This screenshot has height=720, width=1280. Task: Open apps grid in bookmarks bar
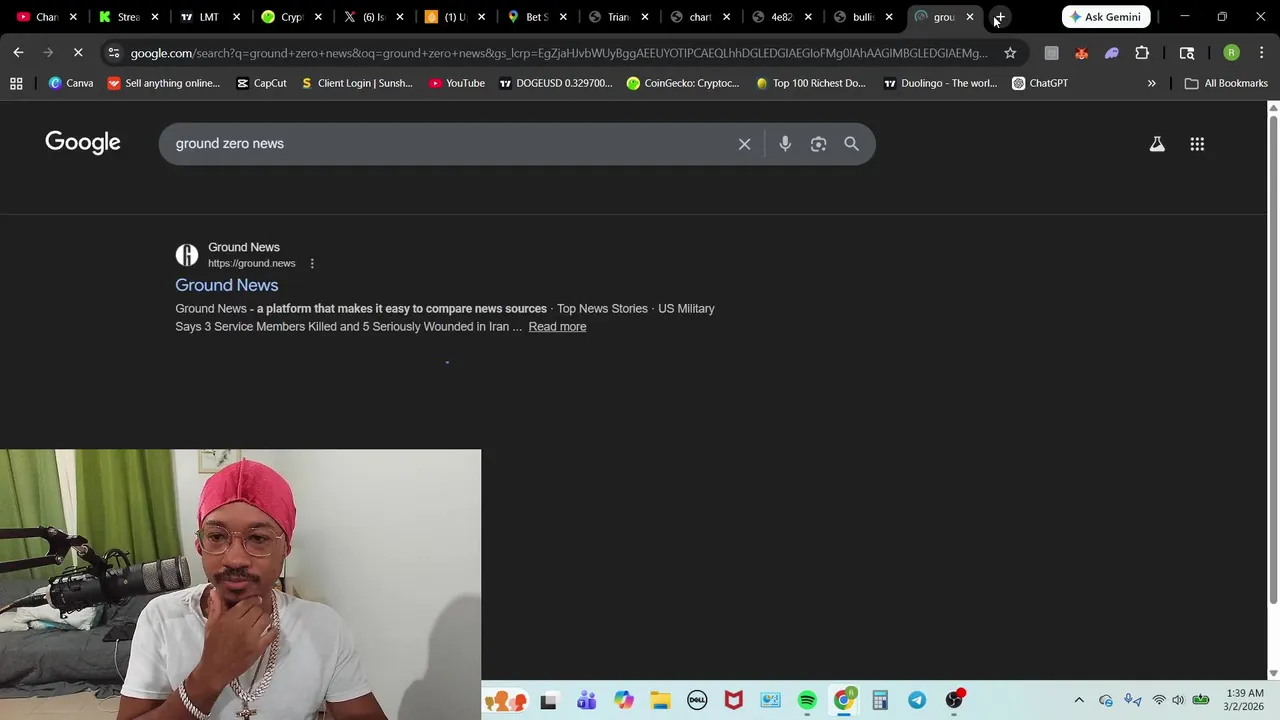pyautogui.click(x=16, y=83)
